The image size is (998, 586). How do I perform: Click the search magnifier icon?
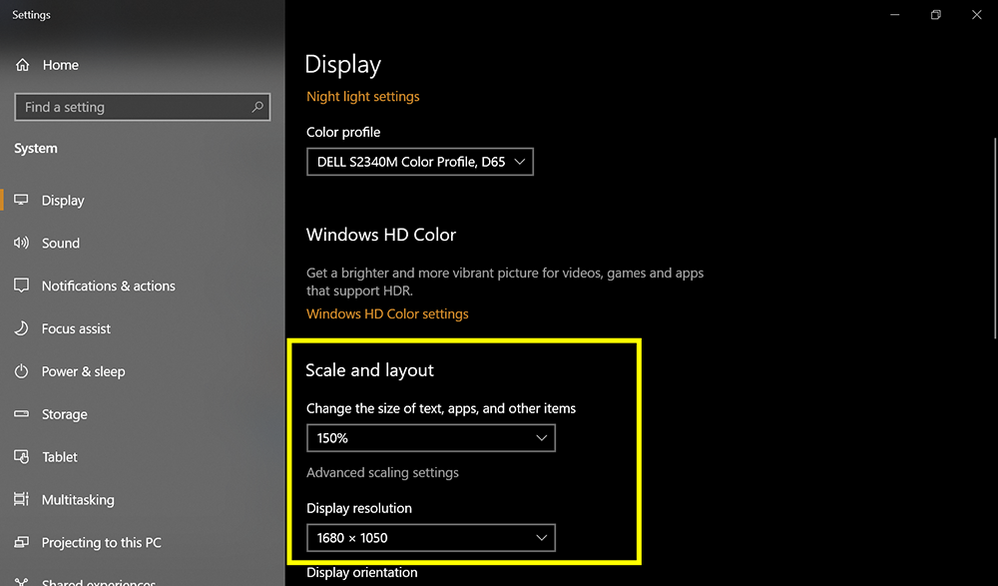tap(258, 107)
